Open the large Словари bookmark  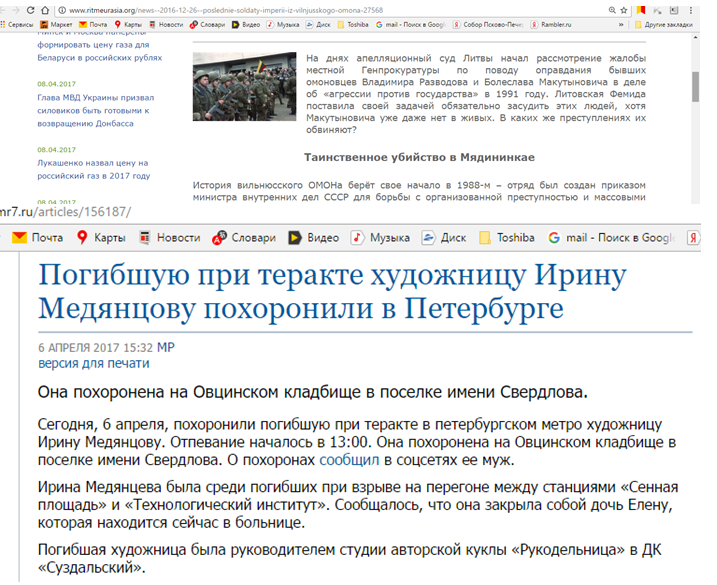pos(243,238)
